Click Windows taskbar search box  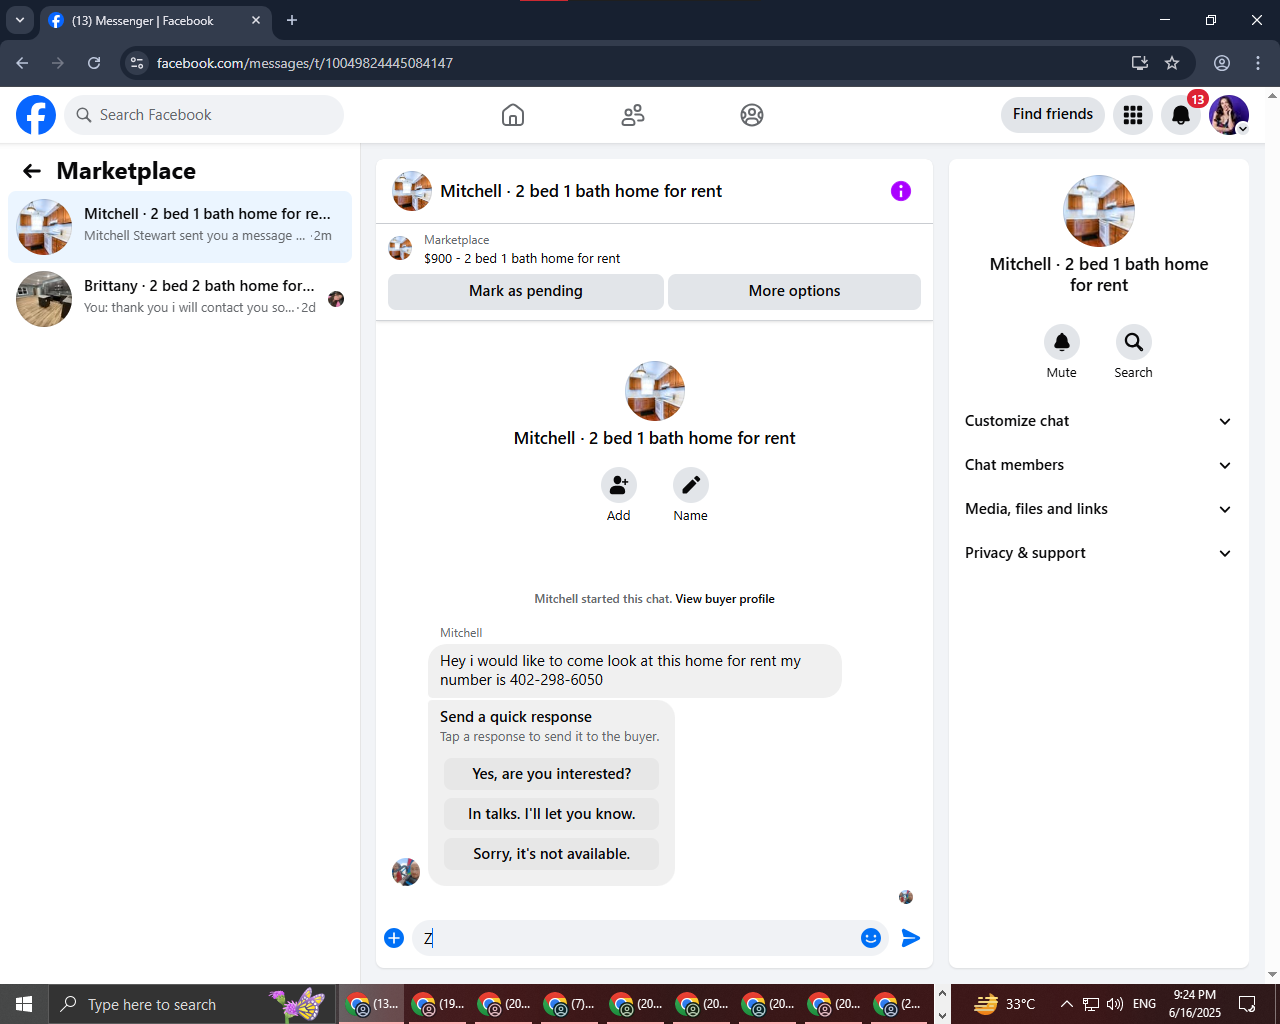192,1004
